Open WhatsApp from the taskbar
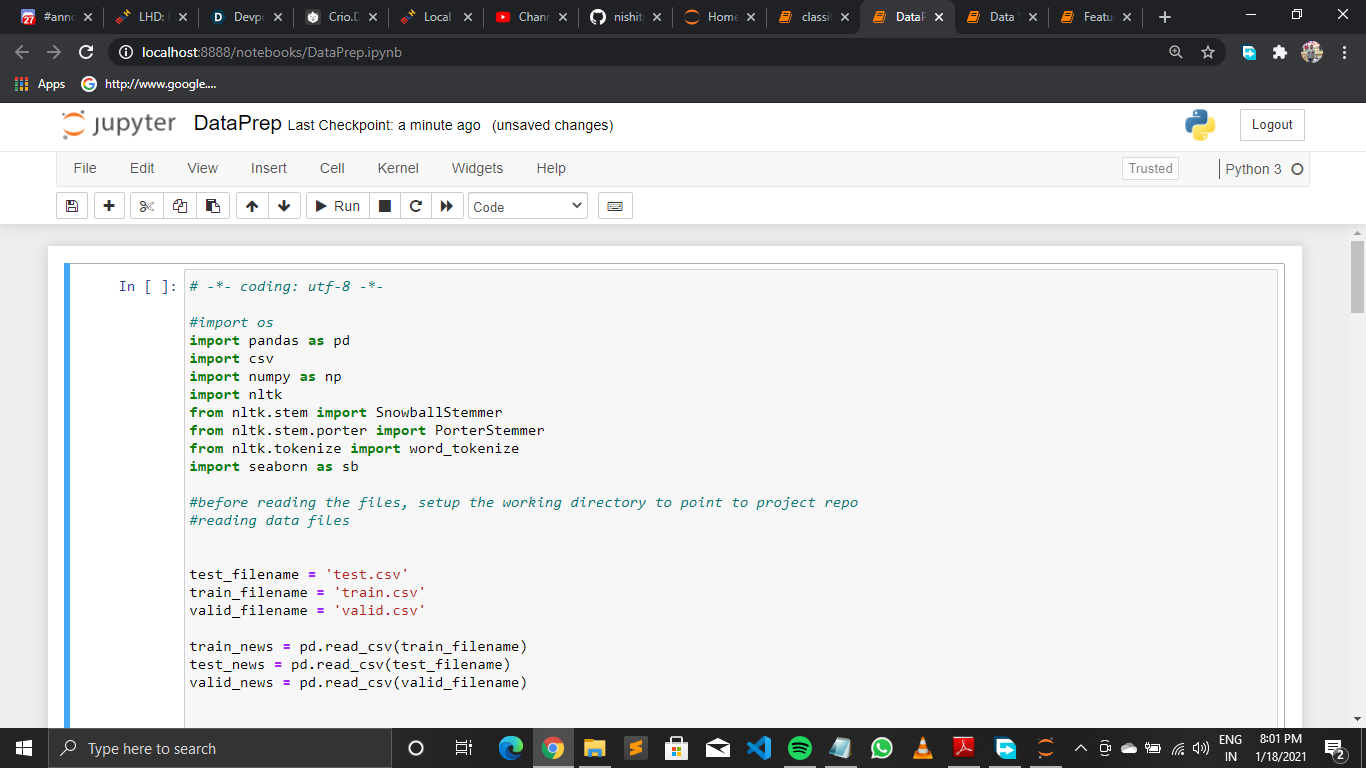Viewport: 1366px width, 768px height. 881,748
